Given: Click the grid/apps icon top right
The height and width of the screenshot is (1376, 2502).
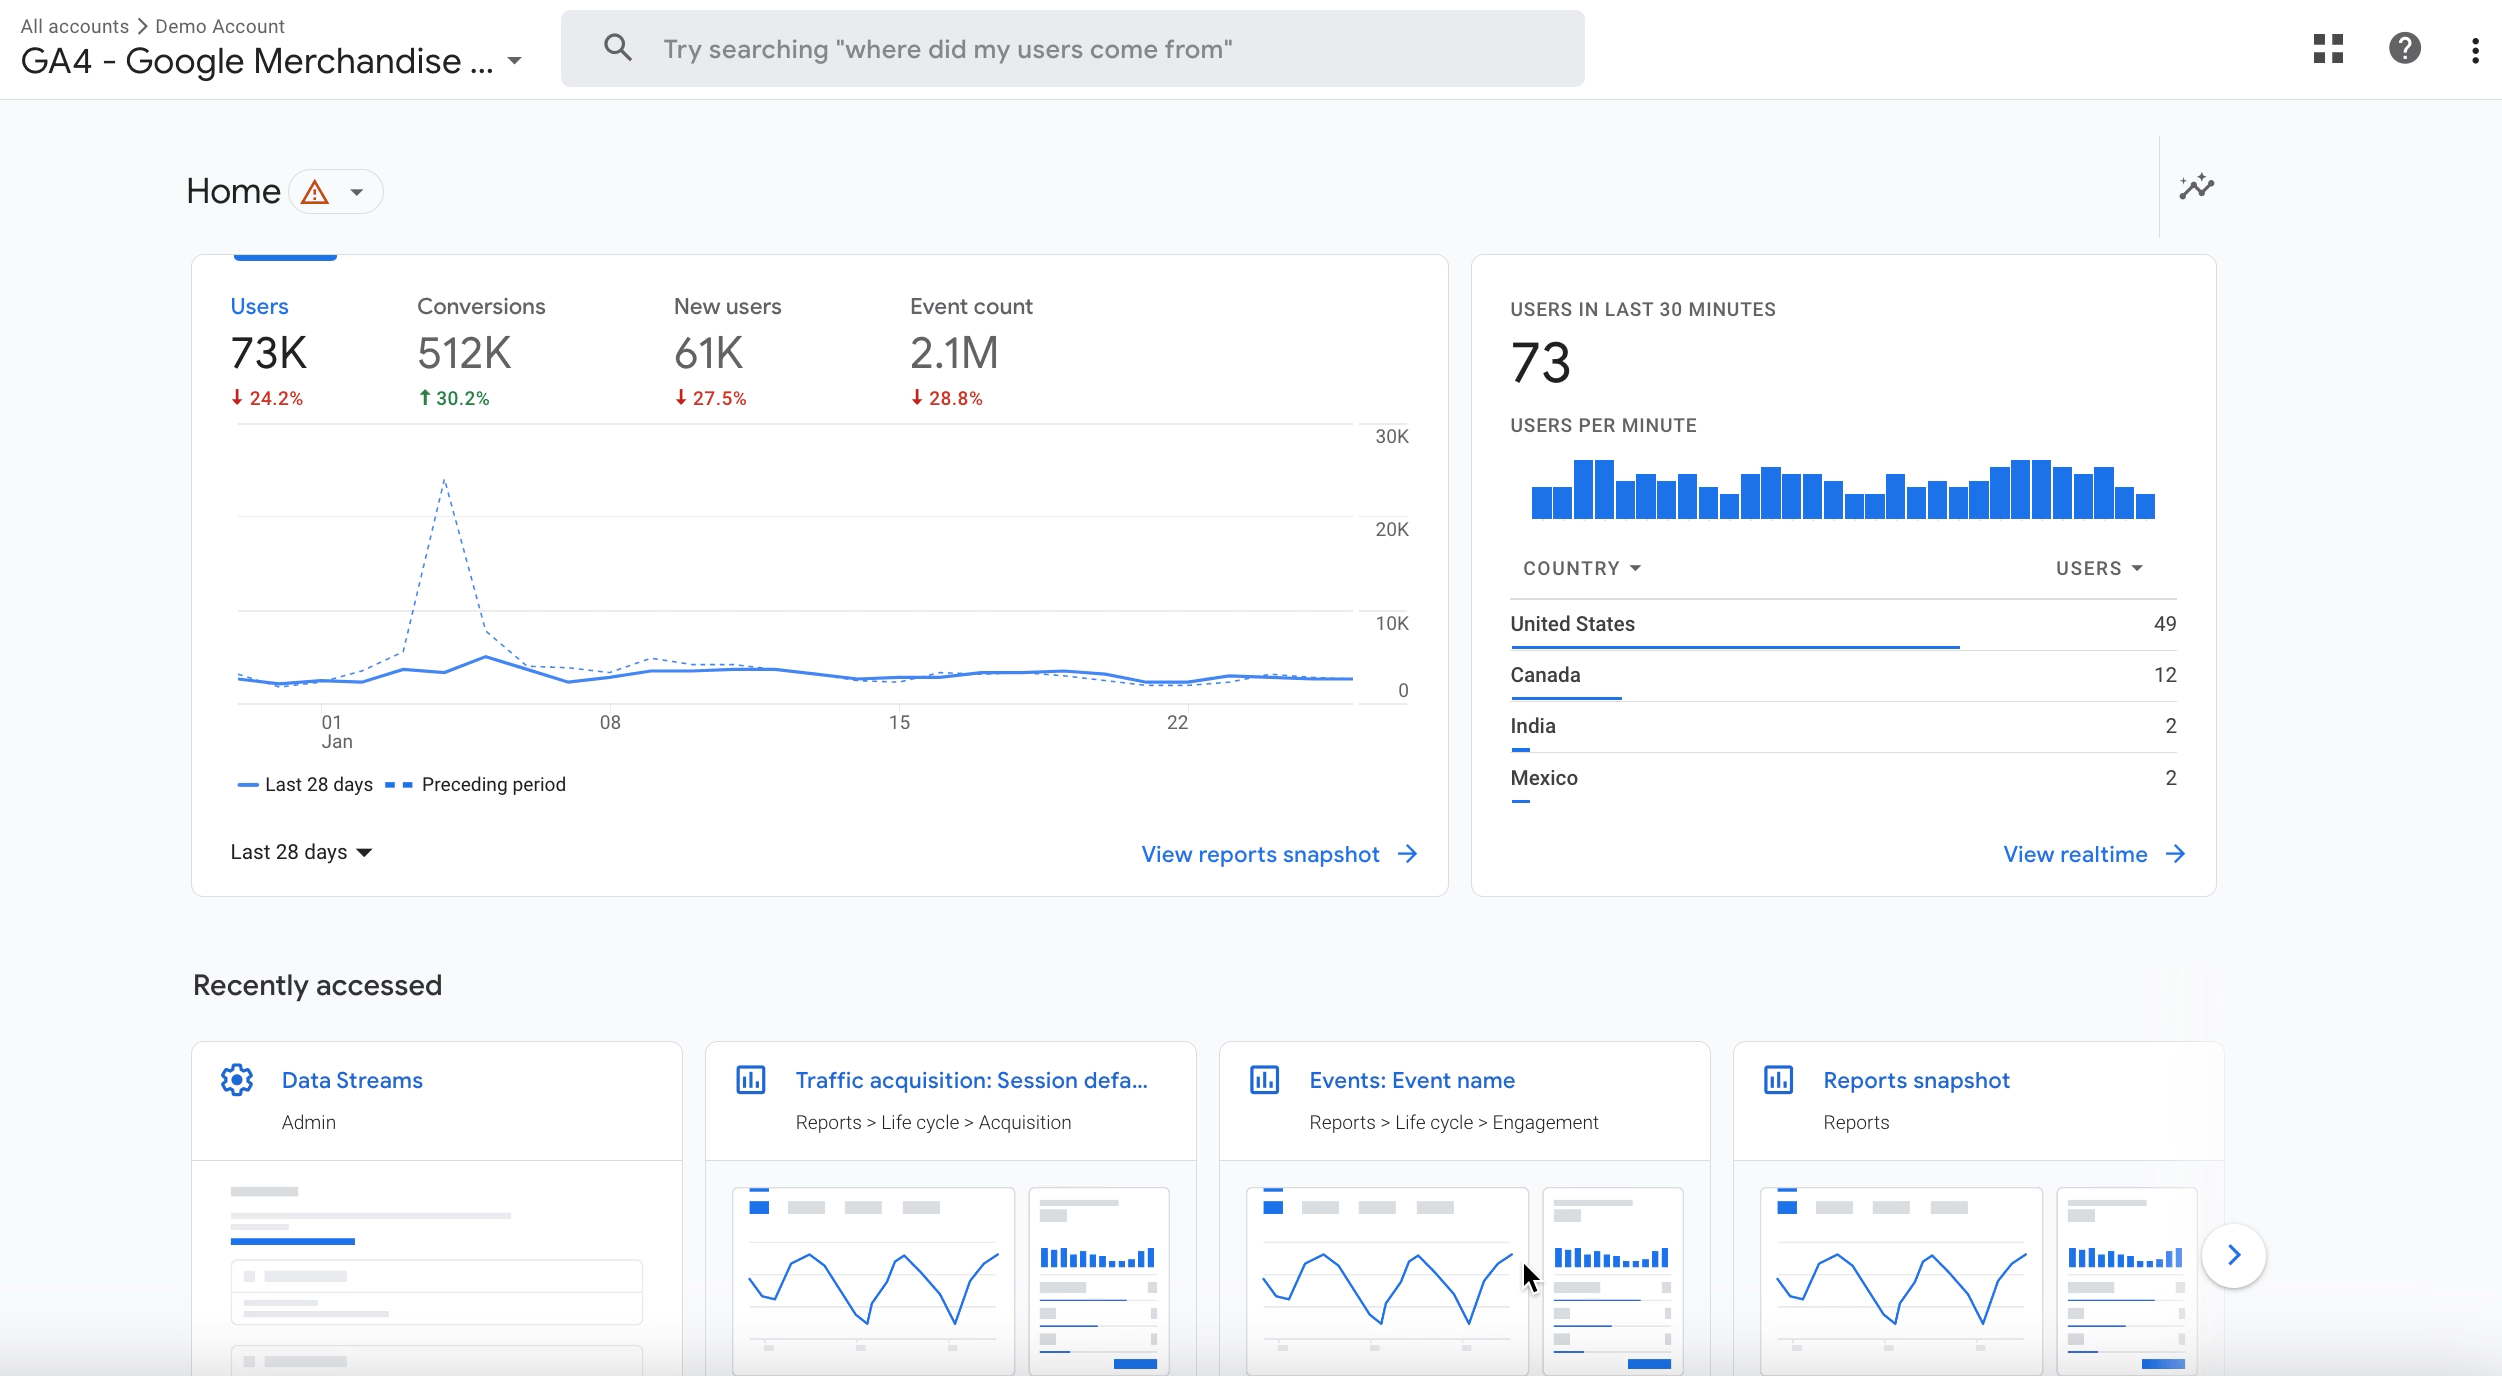Looking at the screenshot, I should [x=2328, y=47].
